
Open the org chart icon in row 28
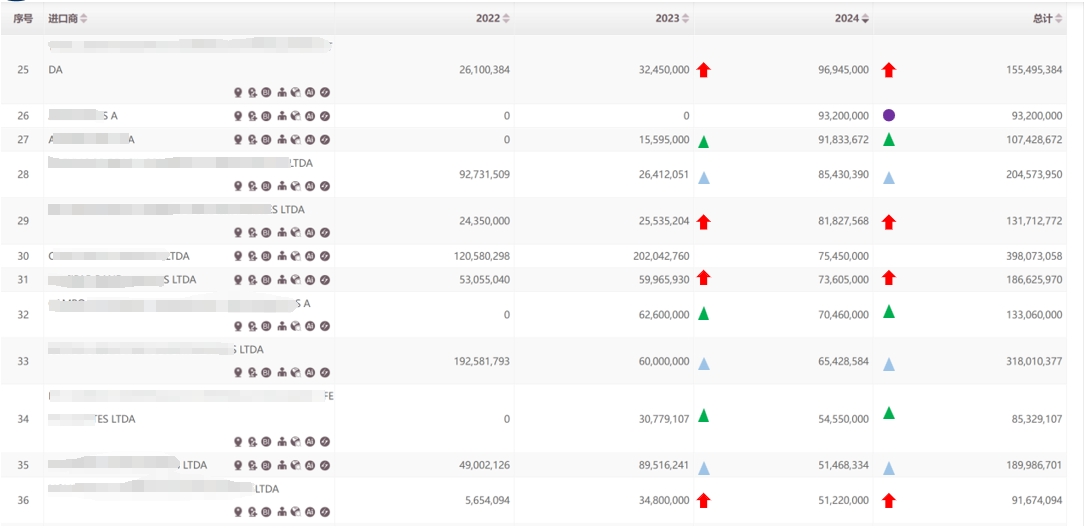point(282,186)
